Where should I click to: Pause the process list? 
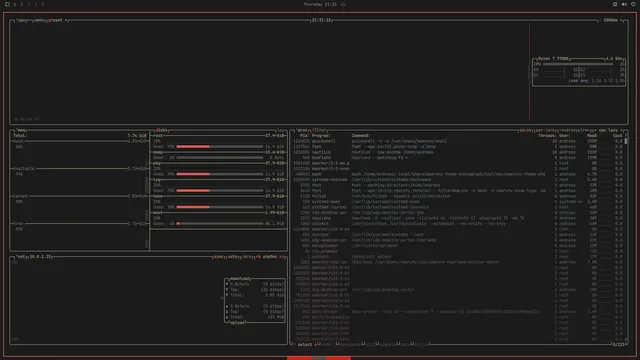pos(525,130)
